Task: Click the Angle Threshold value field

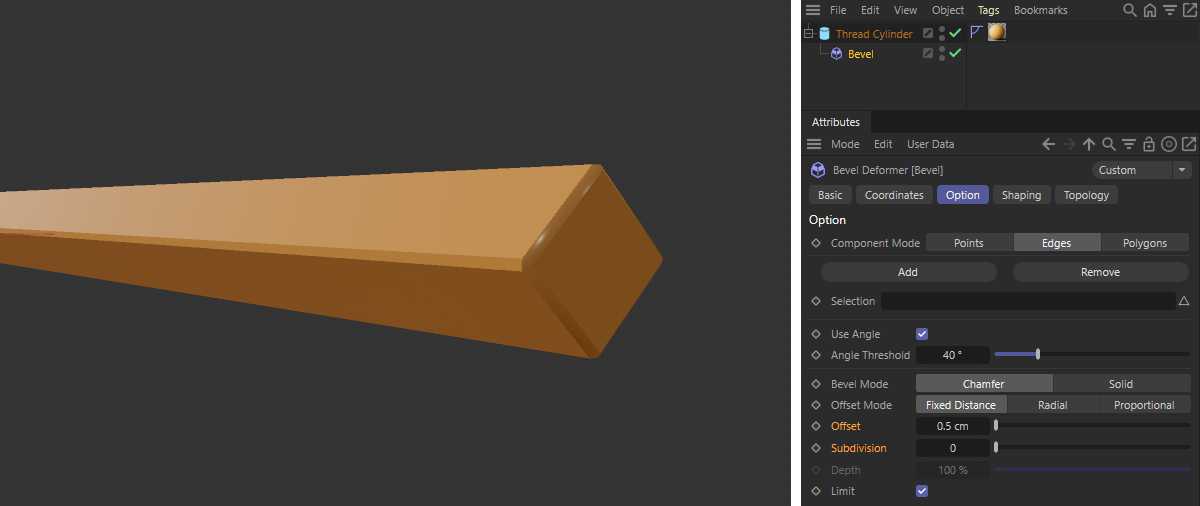Action: tap(953, 355)
